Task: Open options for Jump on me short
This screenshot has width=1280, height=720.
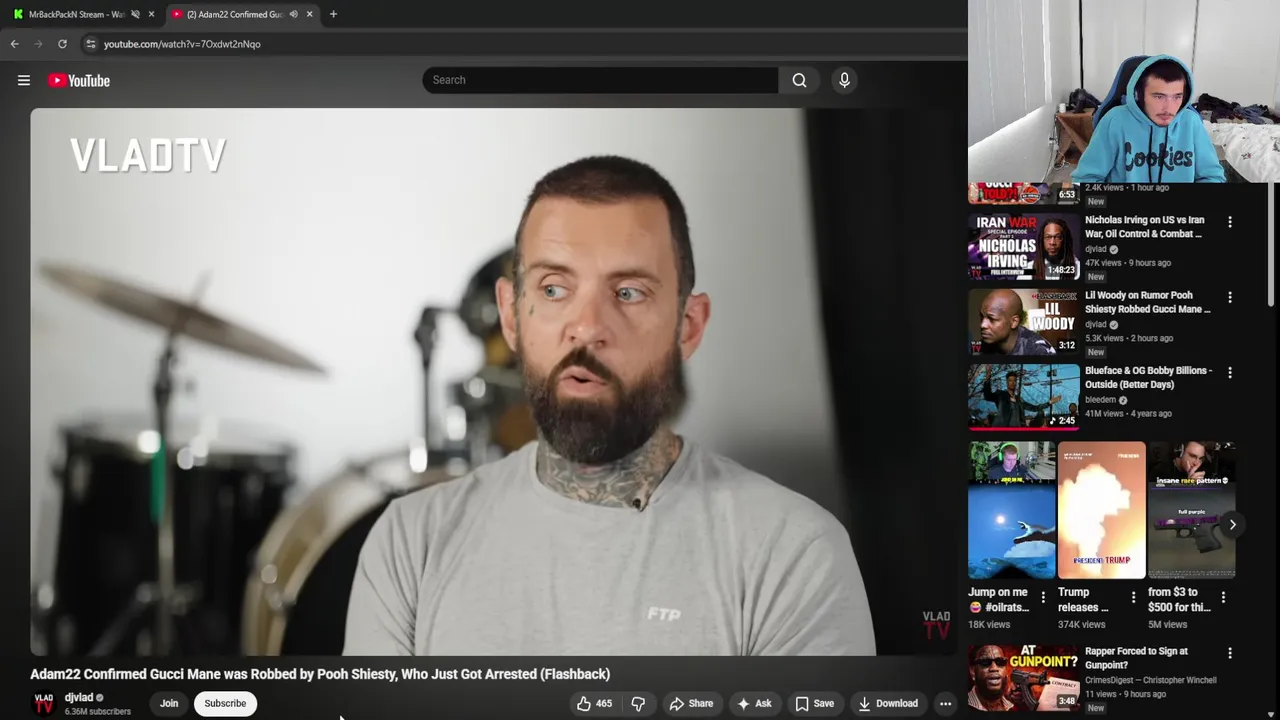Action: pos(1043,597)
